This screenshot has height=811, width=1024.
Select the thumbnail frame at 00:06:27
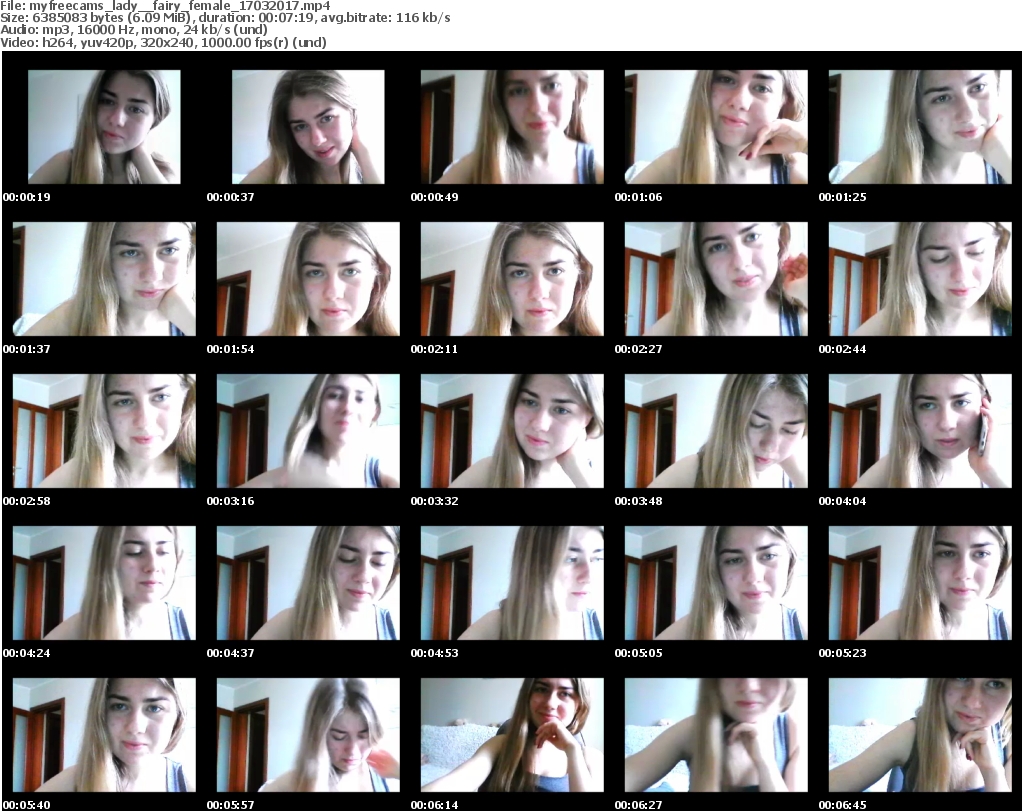click(716, 735)
